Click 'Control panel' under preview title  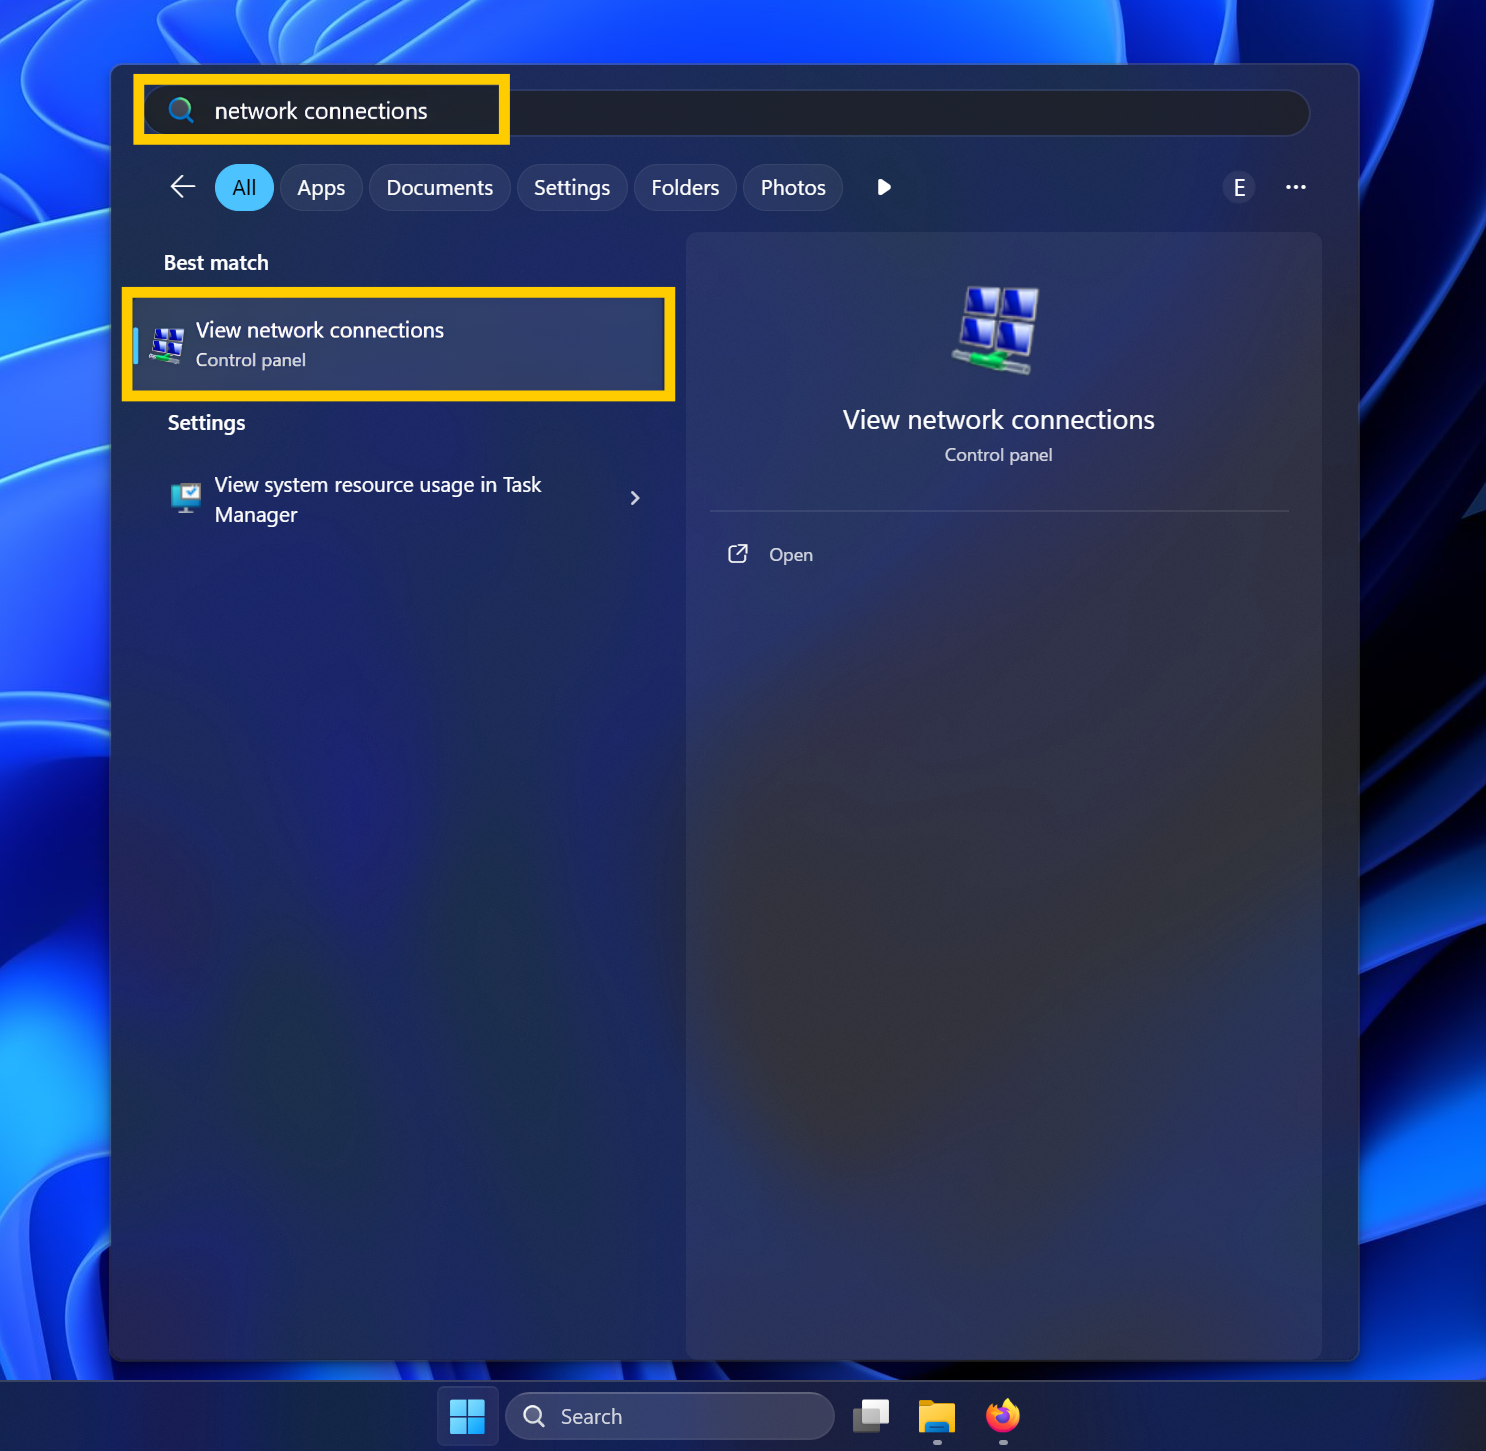point(998,455)
